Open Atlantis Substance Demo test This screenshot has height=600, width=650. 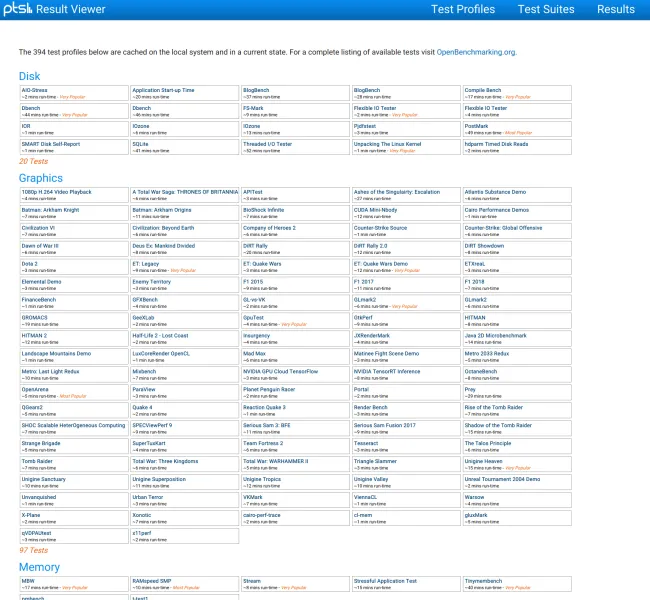tap(517, 195)
